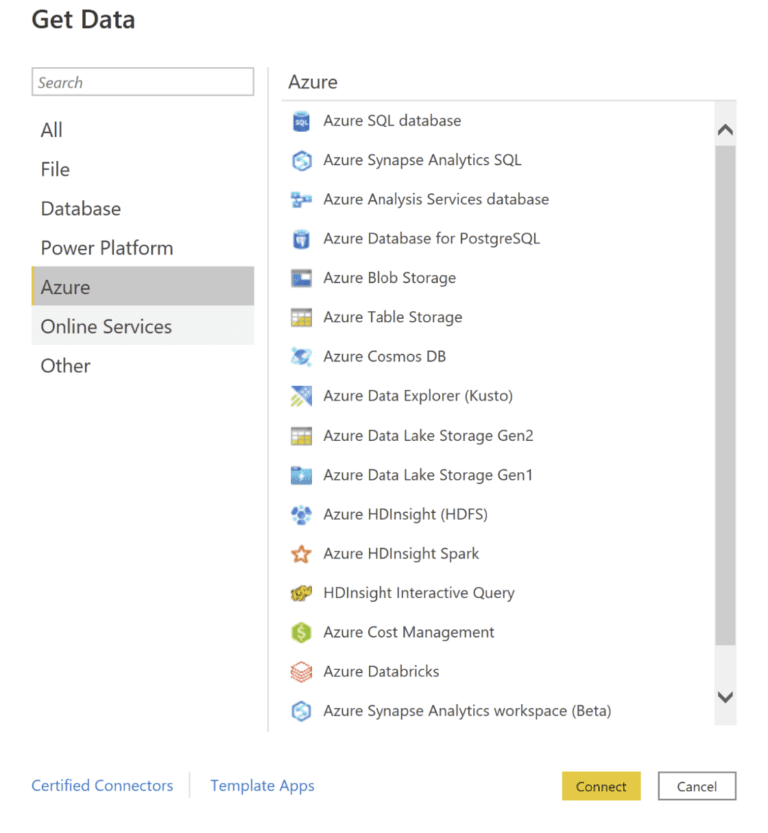The width and height of the screenshot is (768, 833).
Task: Switch to the Database category
Action: tap(80, 208)
